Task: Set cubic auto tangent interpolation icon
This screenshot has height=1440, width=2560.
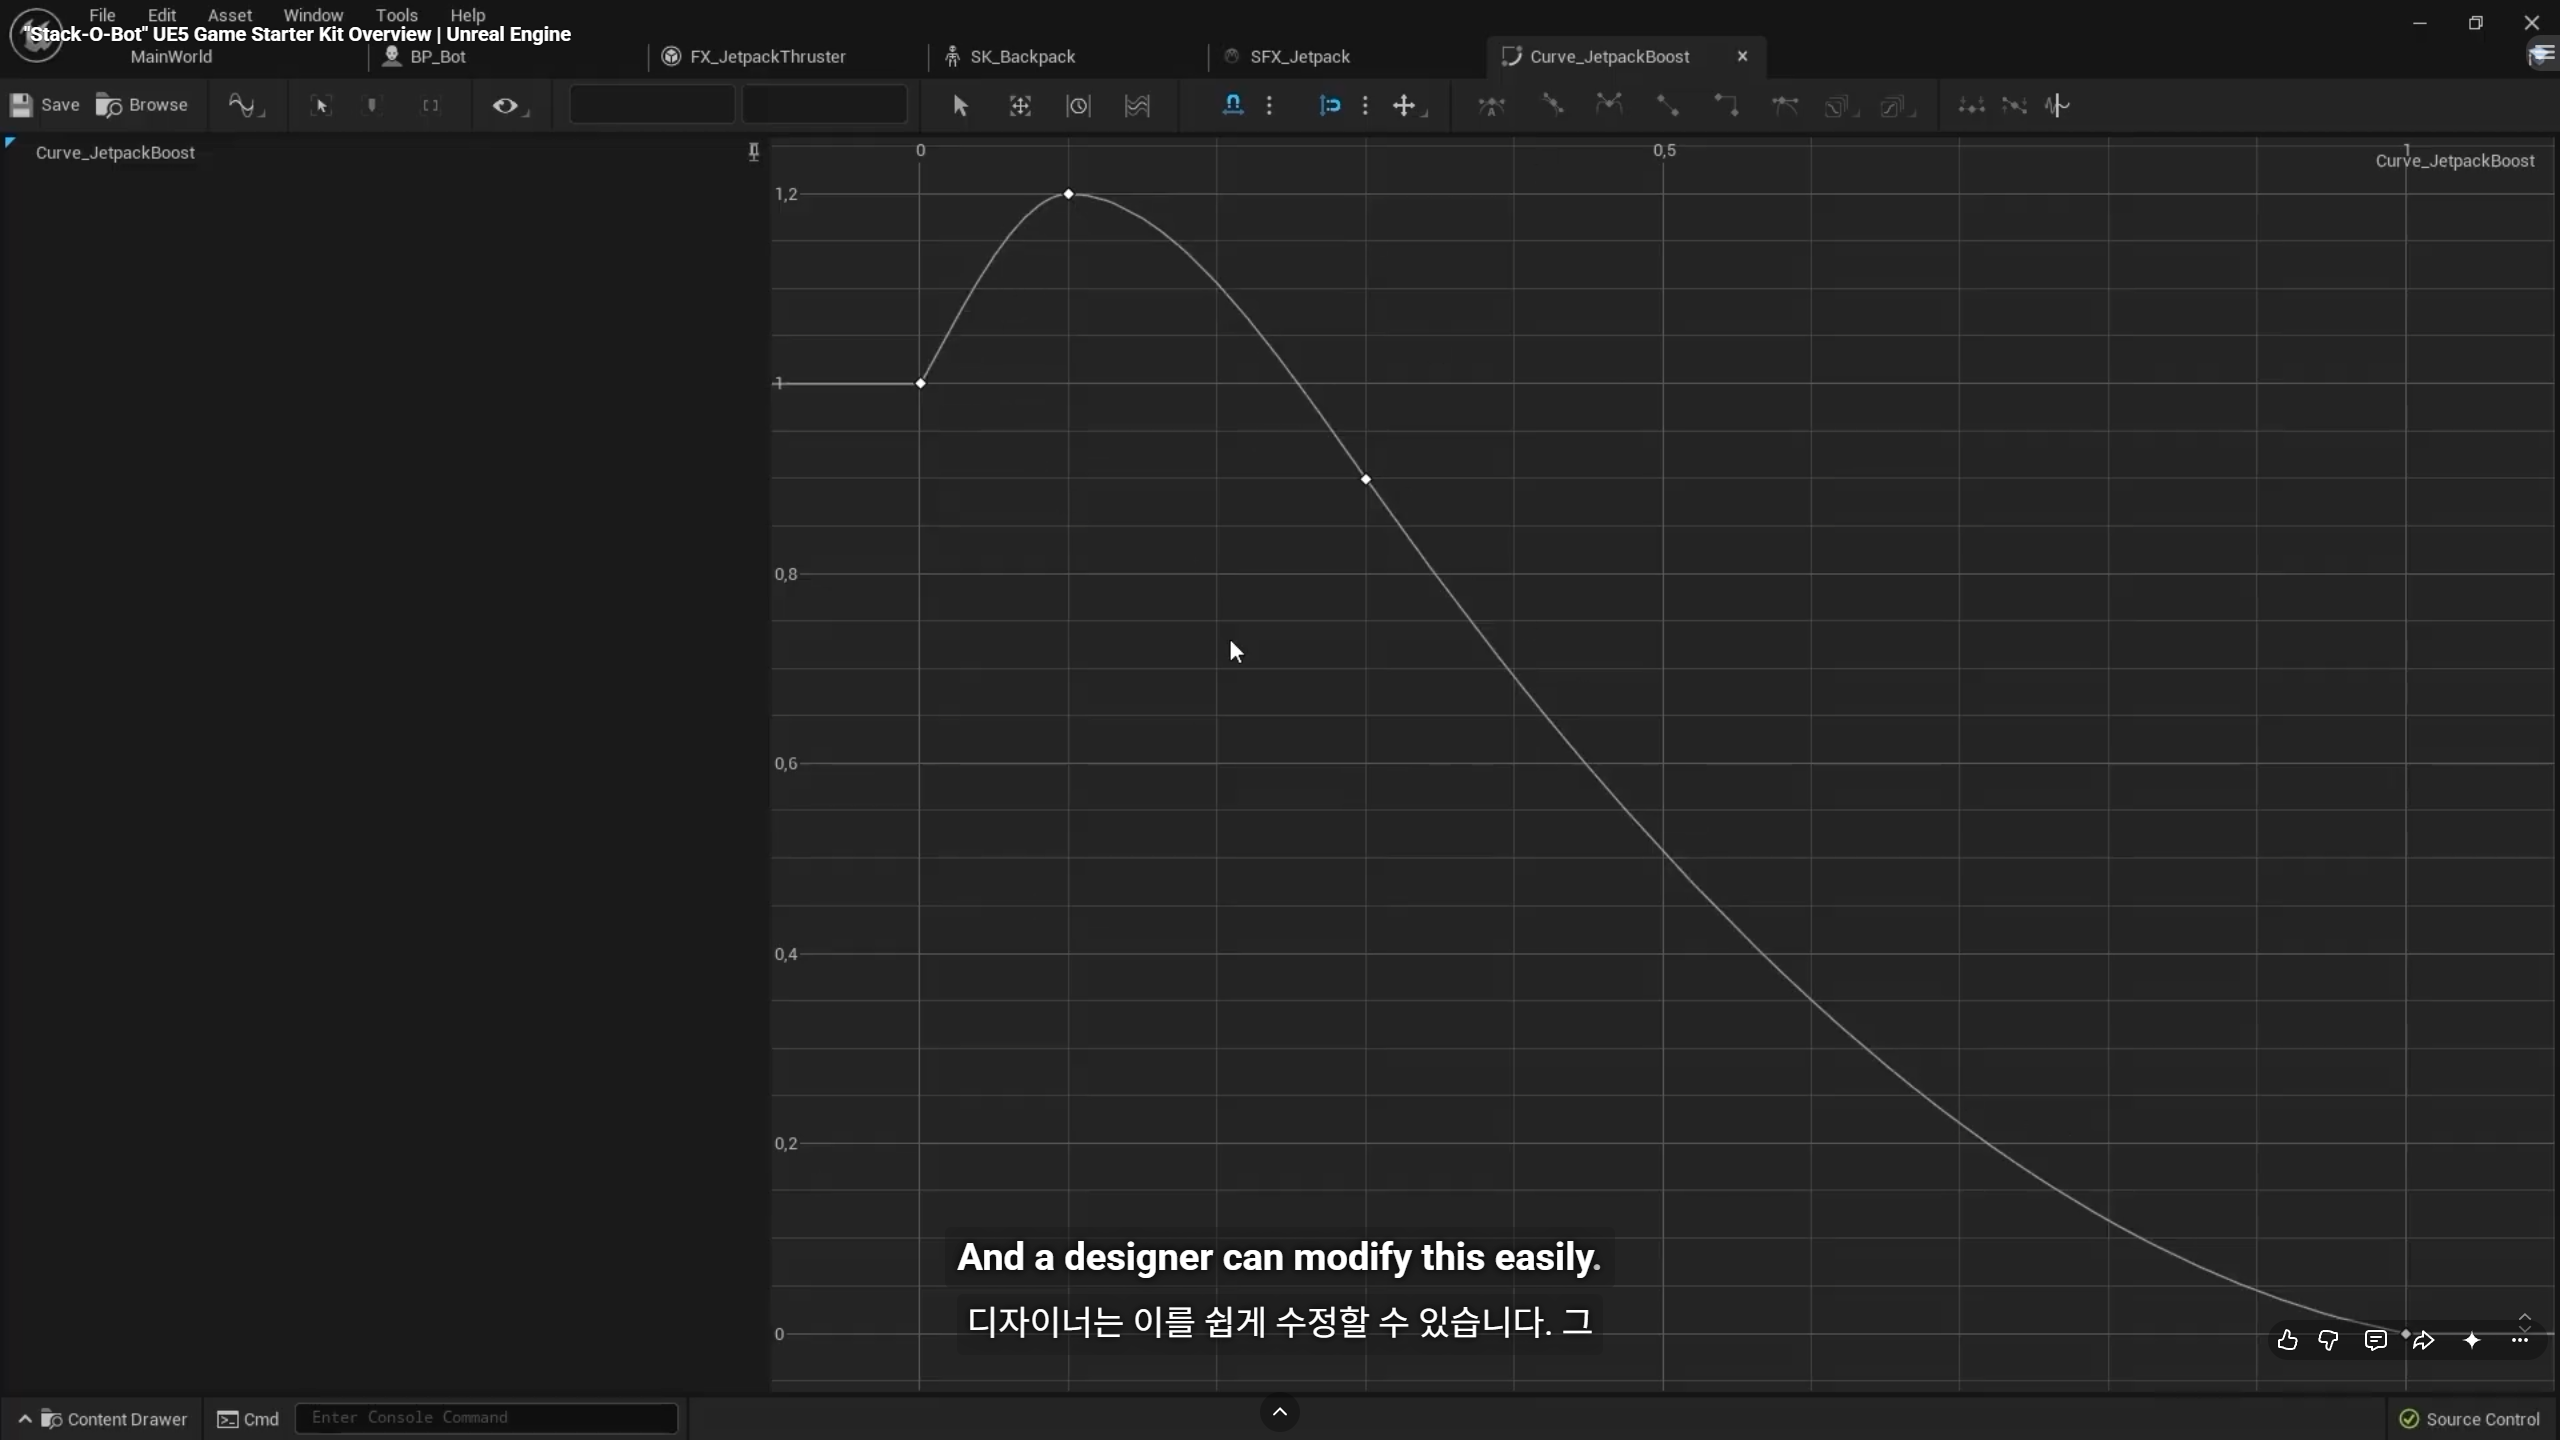Action: [1491, 105]
